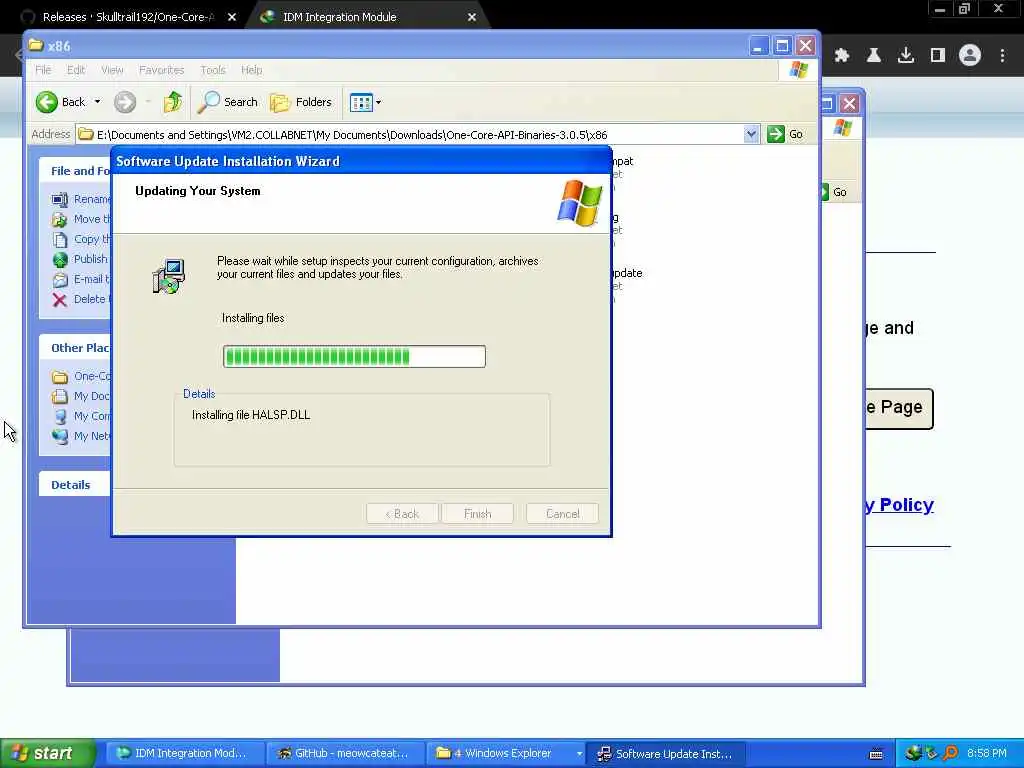Click the orange magnifier tray icon
This screenshot has height=768, width=1024.
point(950,754)
